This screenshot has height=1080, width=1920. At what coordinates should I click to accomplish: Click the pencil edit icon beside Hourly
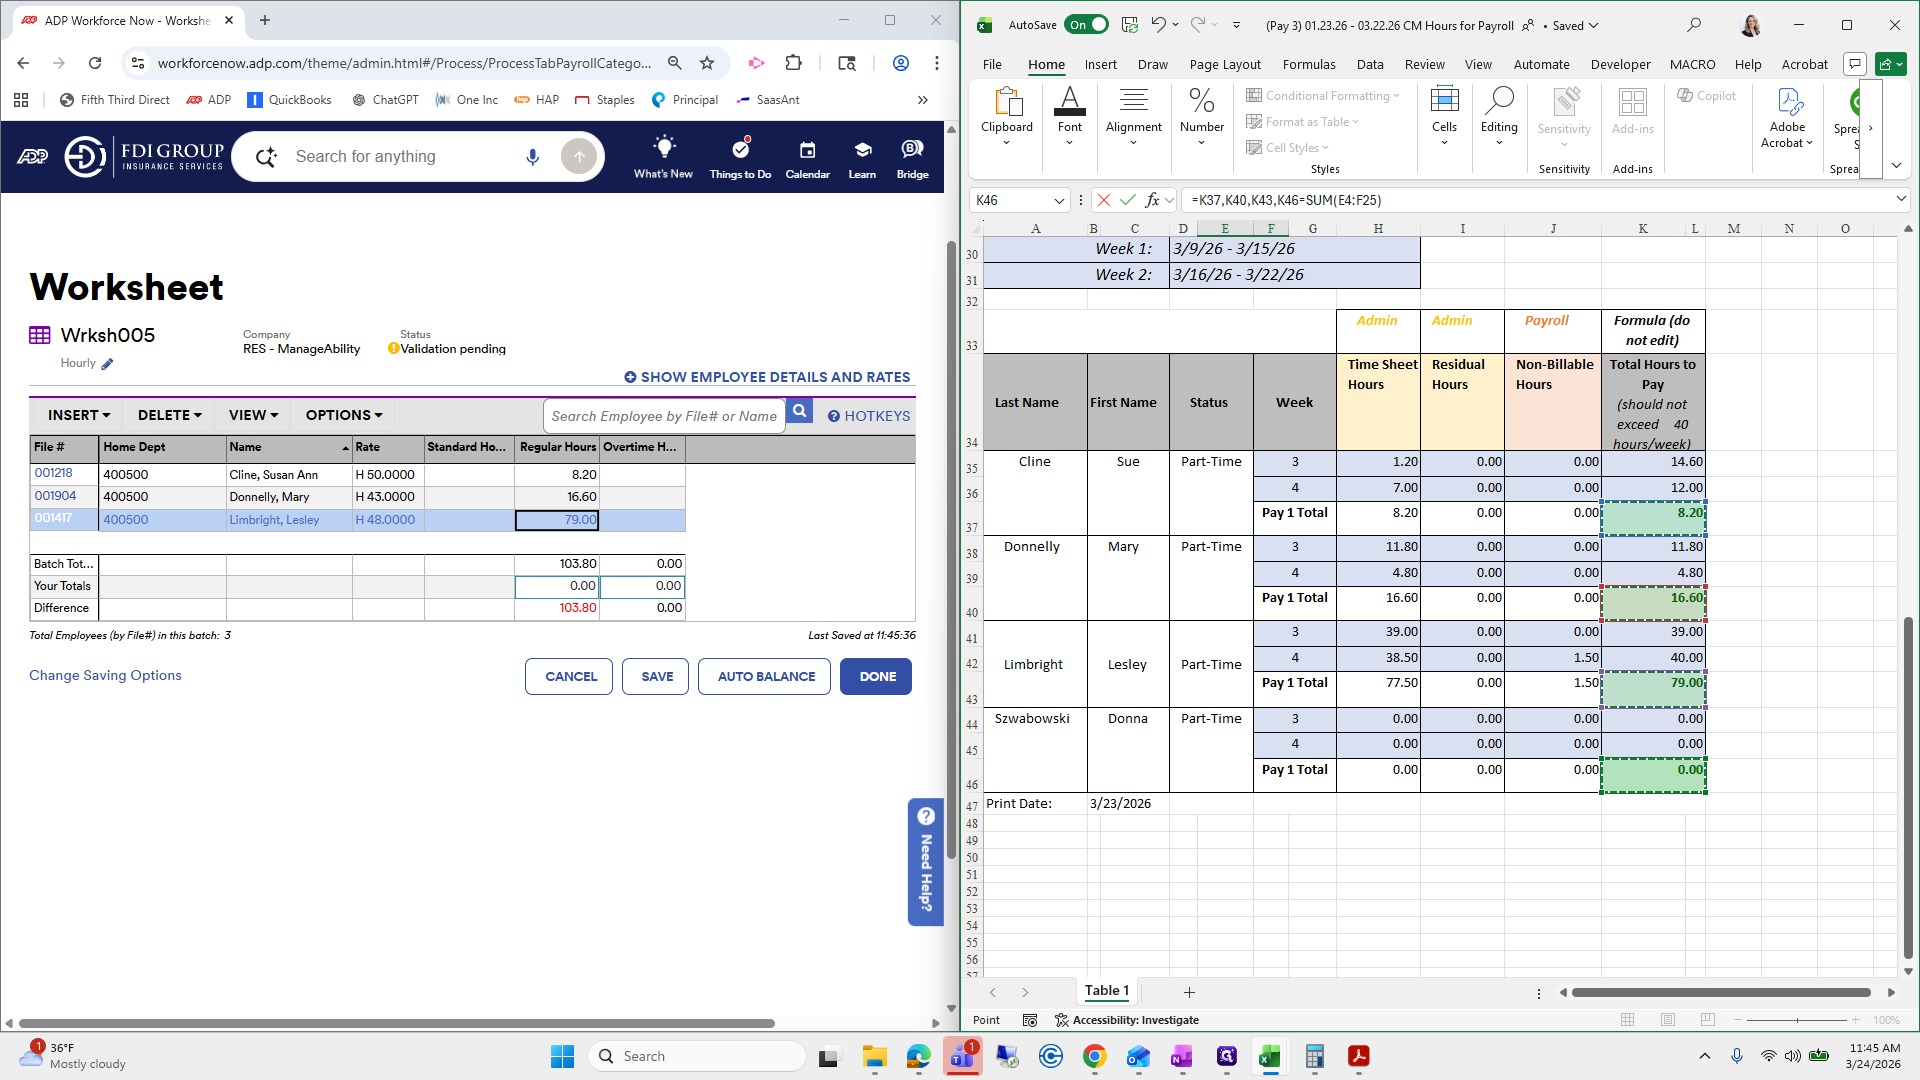[107, 364]
